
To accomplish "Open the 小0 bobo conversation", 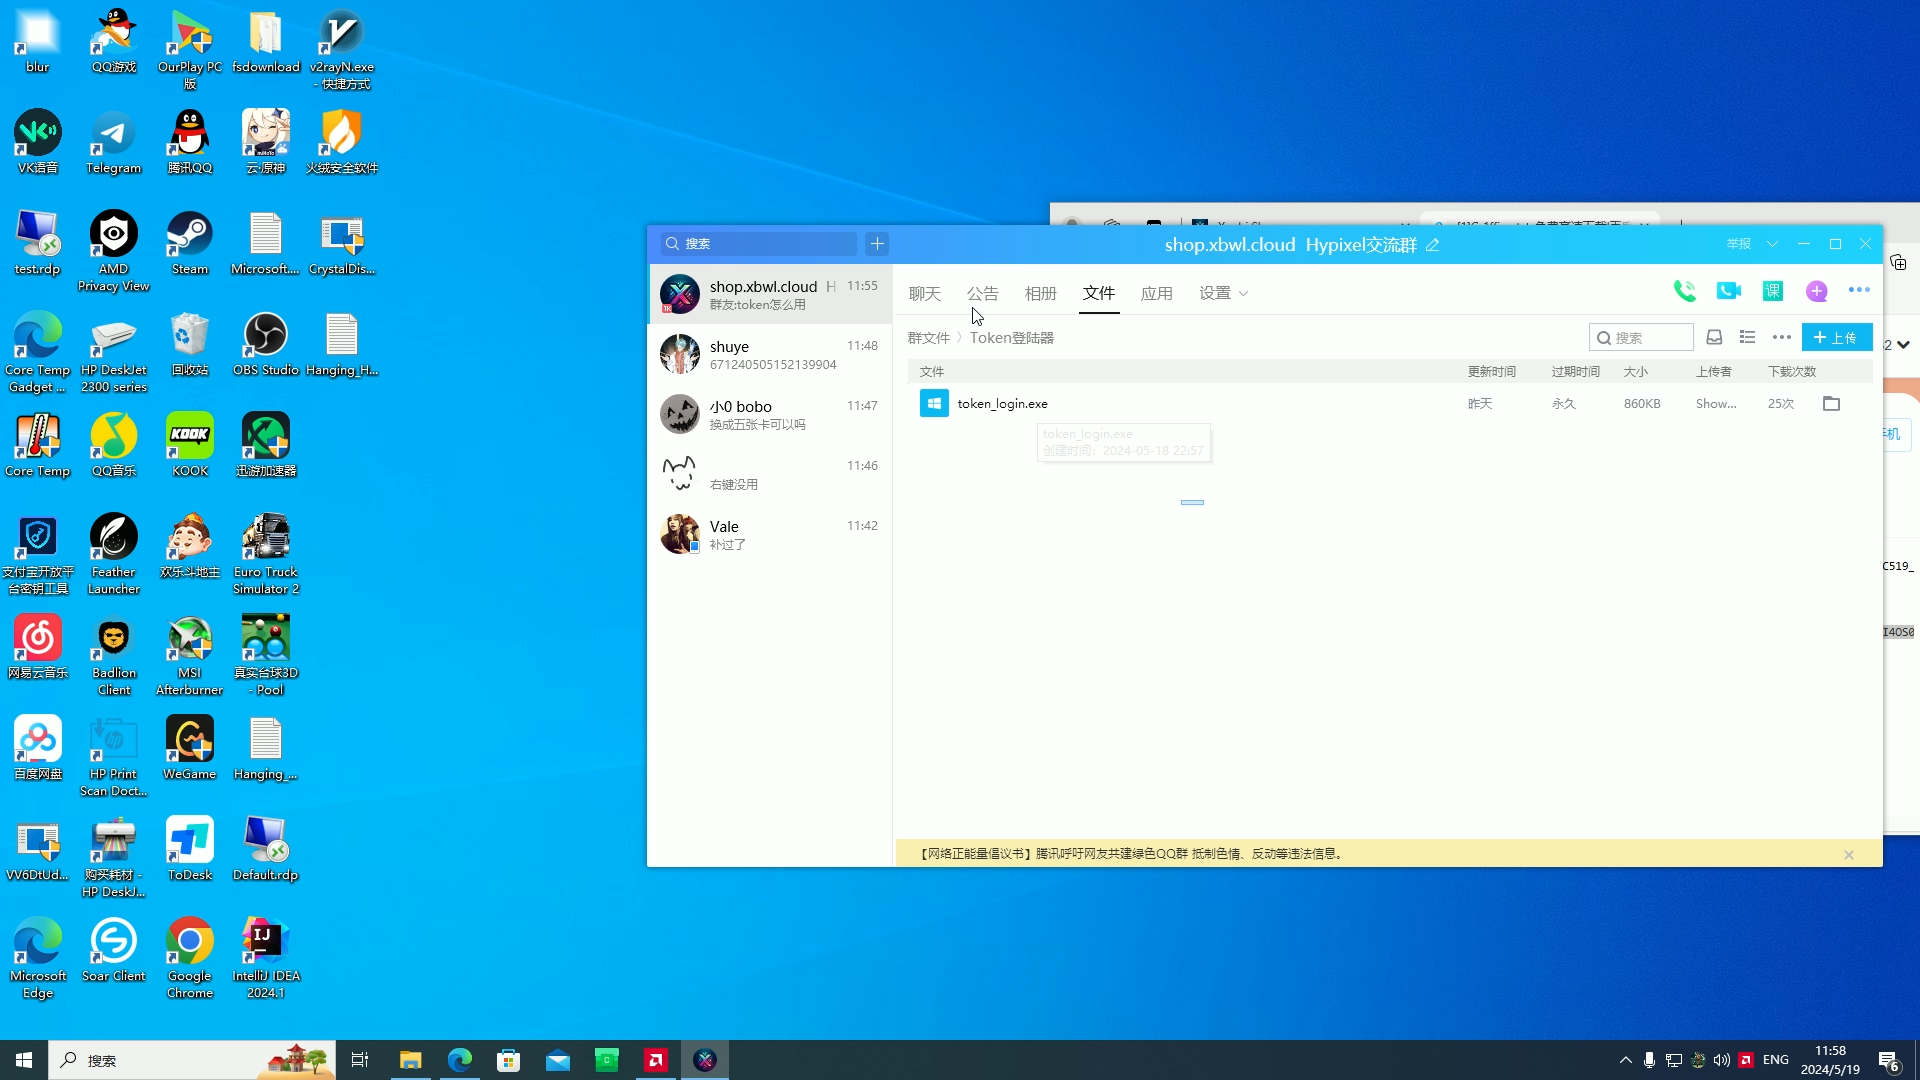I will [770, 415].
